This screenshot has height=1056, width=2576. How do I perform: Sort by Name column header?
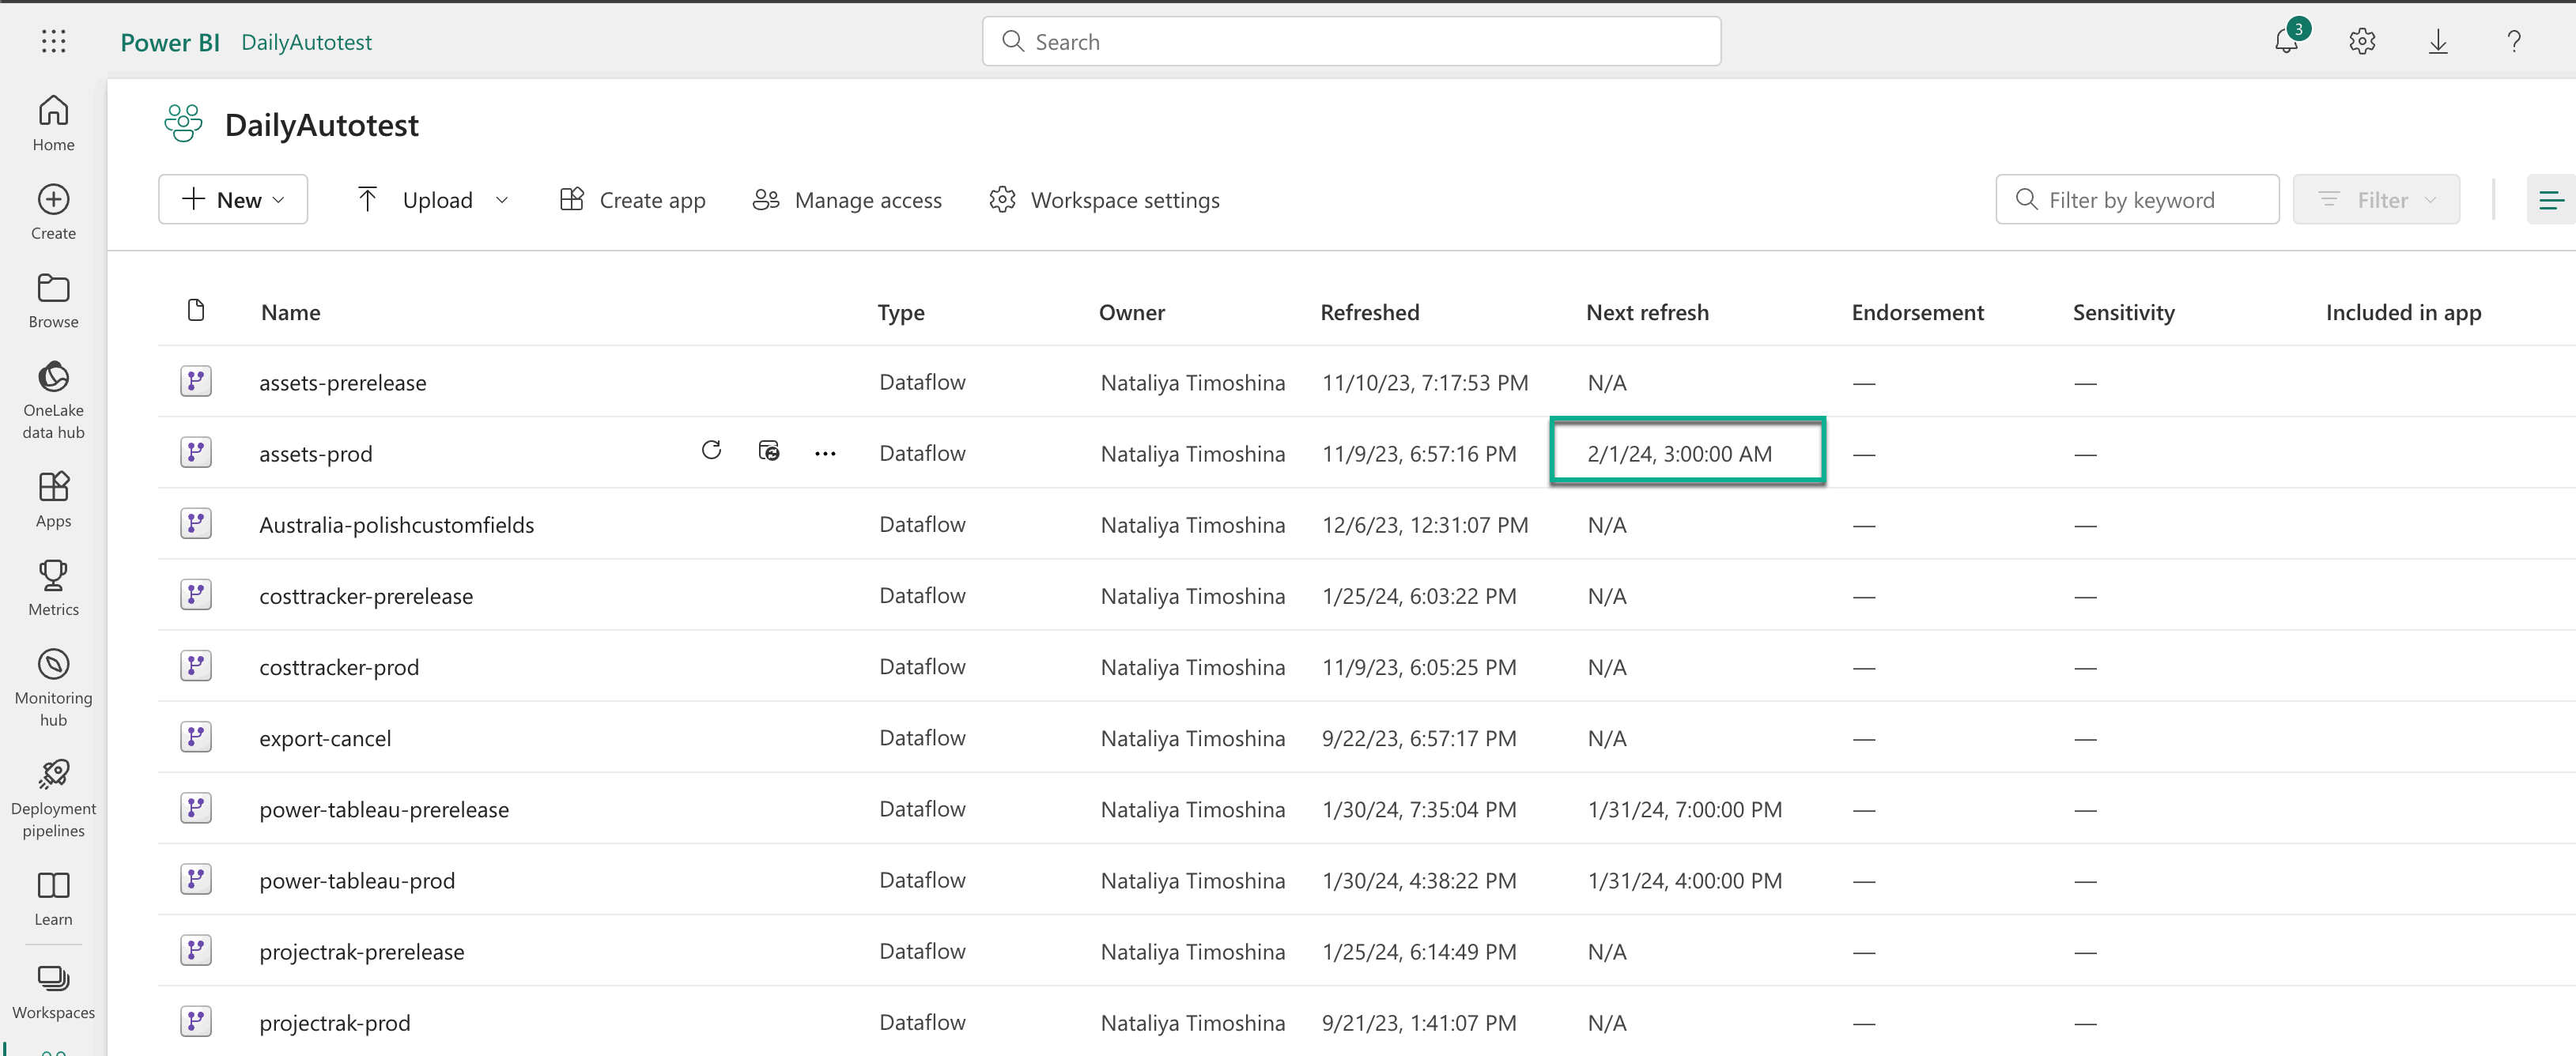[x=291, y=312]
